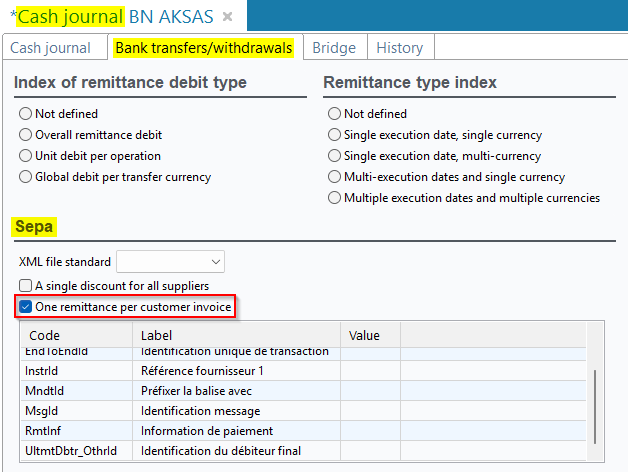
Task: Switch to the Bridge tab
Action: click(333, 48)
